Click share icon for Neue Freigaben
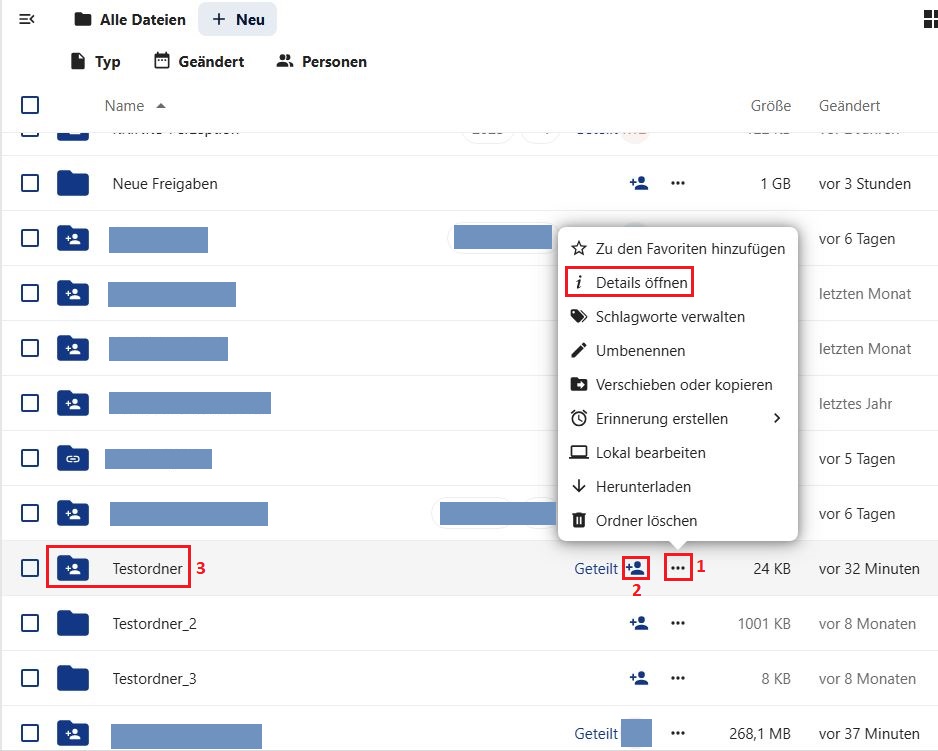 [x=638, y=183]
